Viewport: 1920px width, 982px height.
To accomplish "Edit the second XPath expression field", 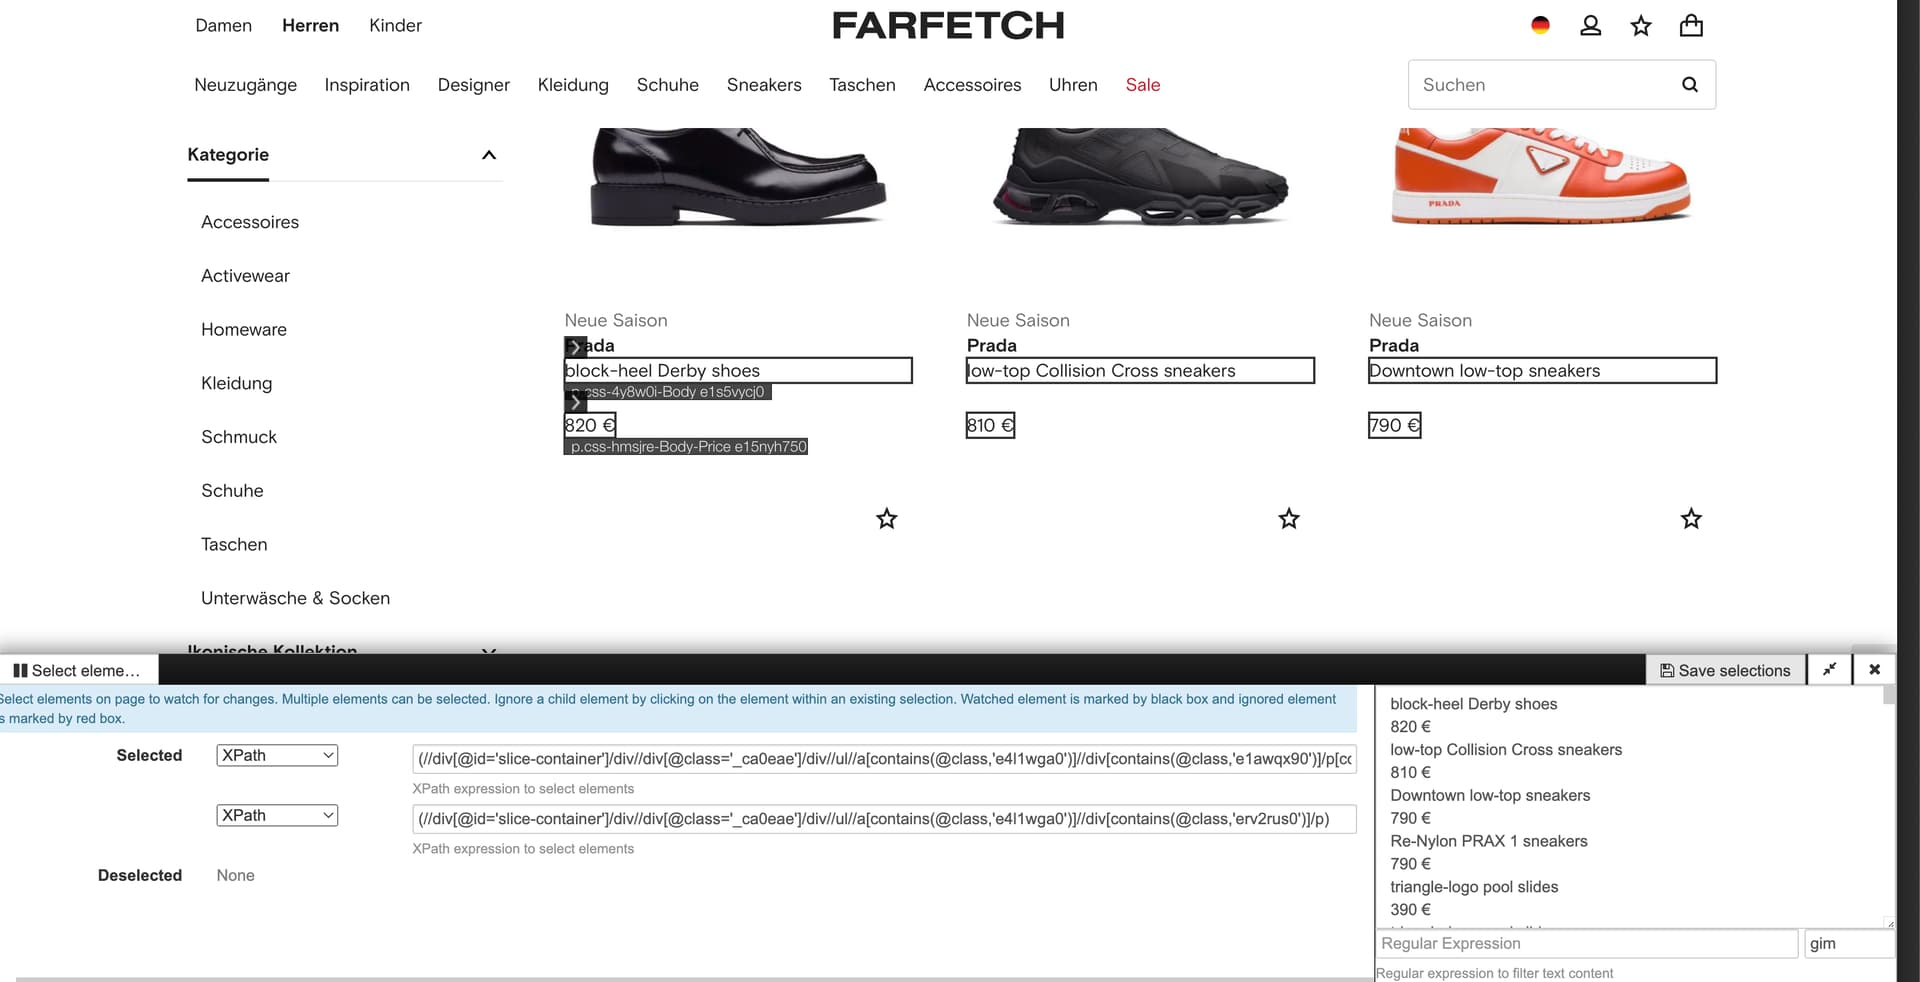I will click(884, 819).
